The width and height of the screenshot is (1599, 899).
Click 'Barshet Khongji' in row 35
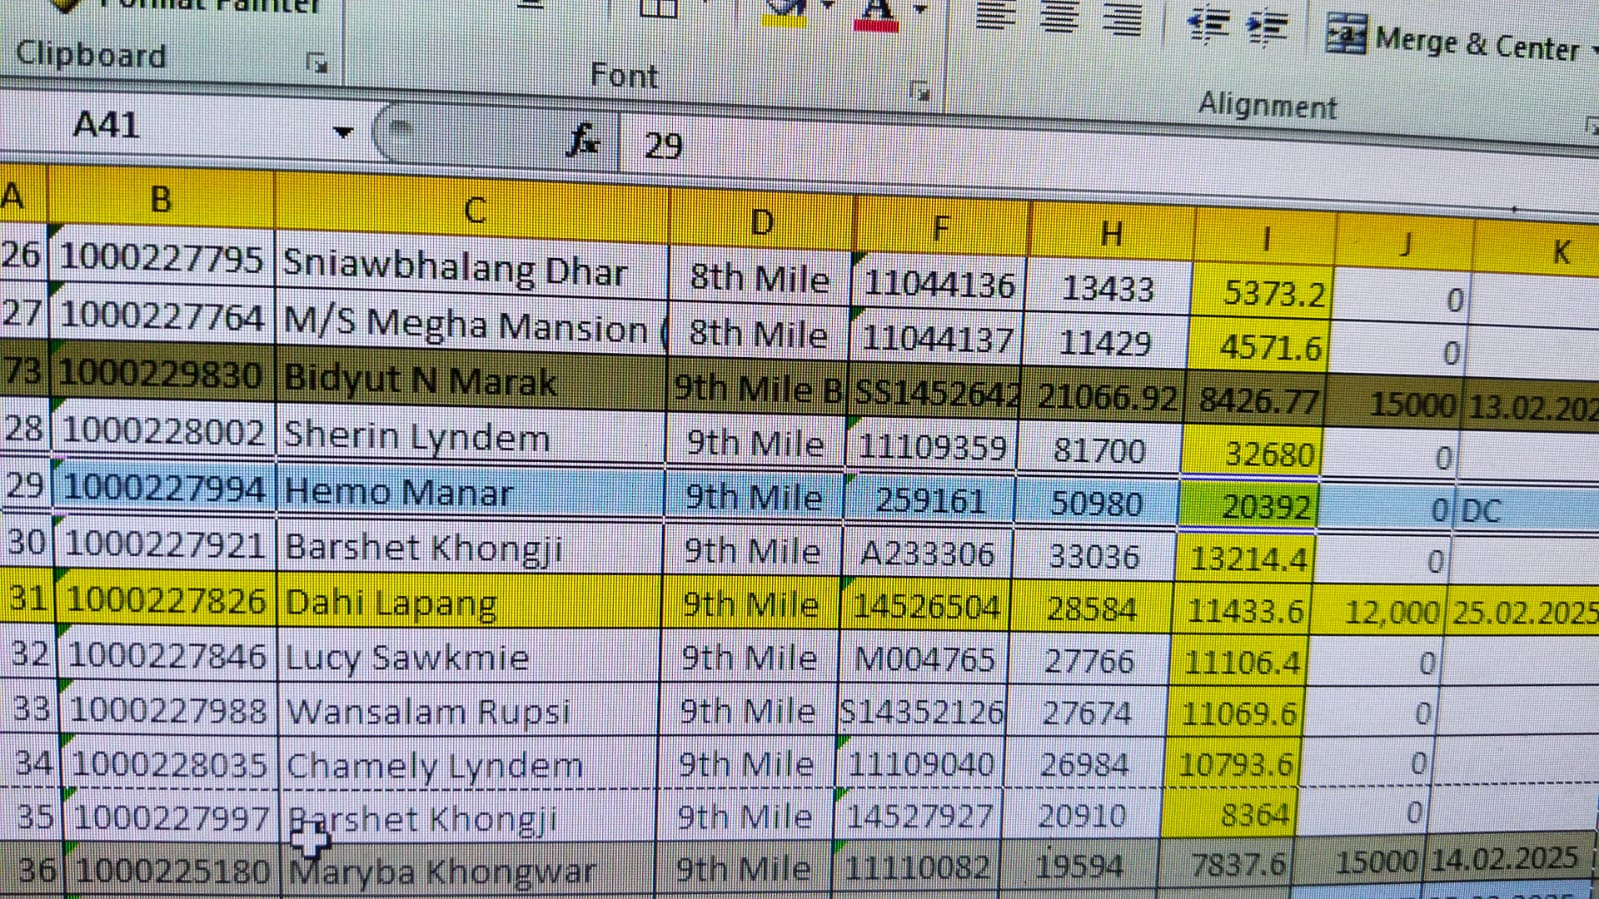(468, 818)
